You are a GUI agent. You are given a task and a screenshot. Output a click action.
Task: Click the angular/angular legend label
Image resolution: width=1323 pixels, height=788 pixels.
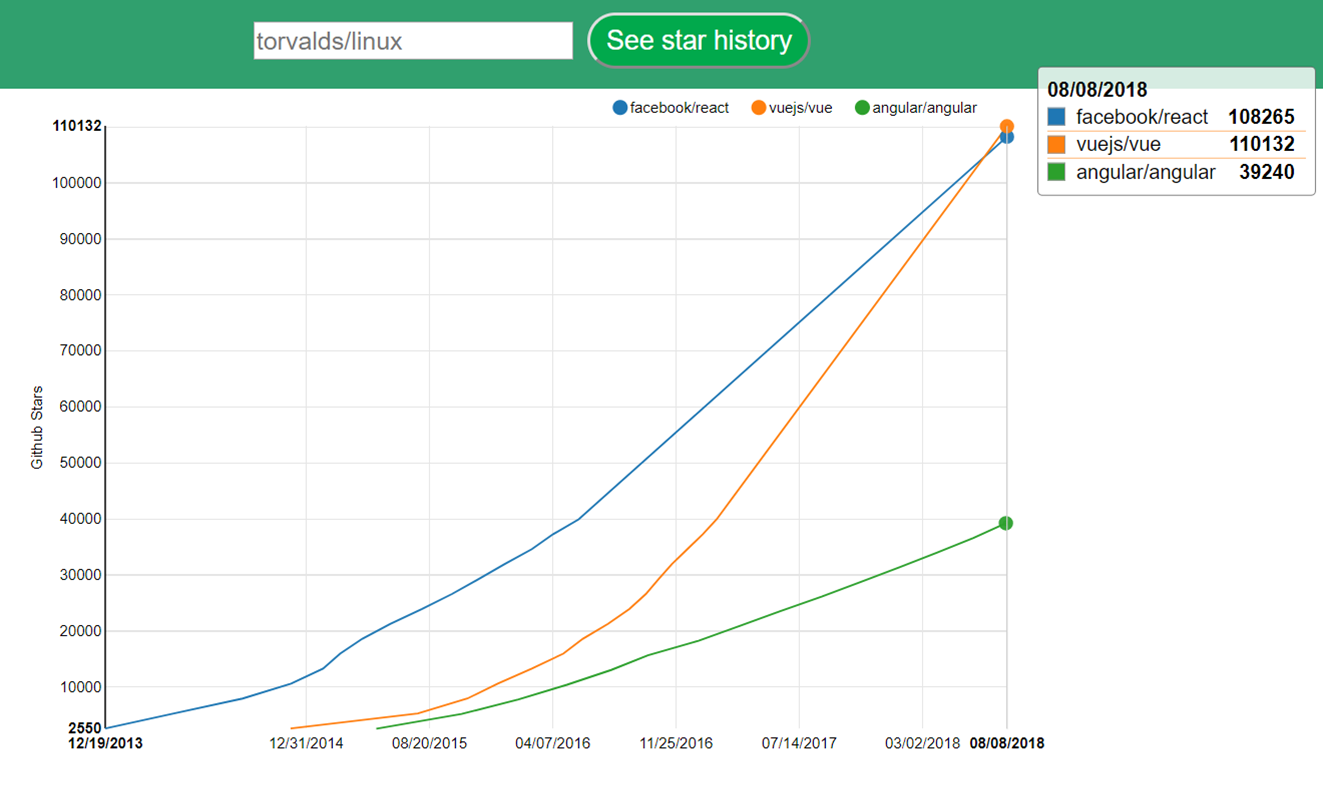point(924,108)
